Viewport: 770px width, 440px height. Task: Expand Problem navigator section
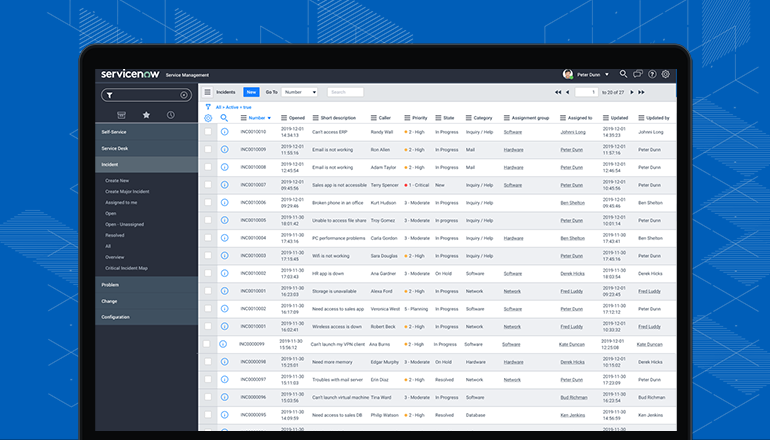point(146,285)
